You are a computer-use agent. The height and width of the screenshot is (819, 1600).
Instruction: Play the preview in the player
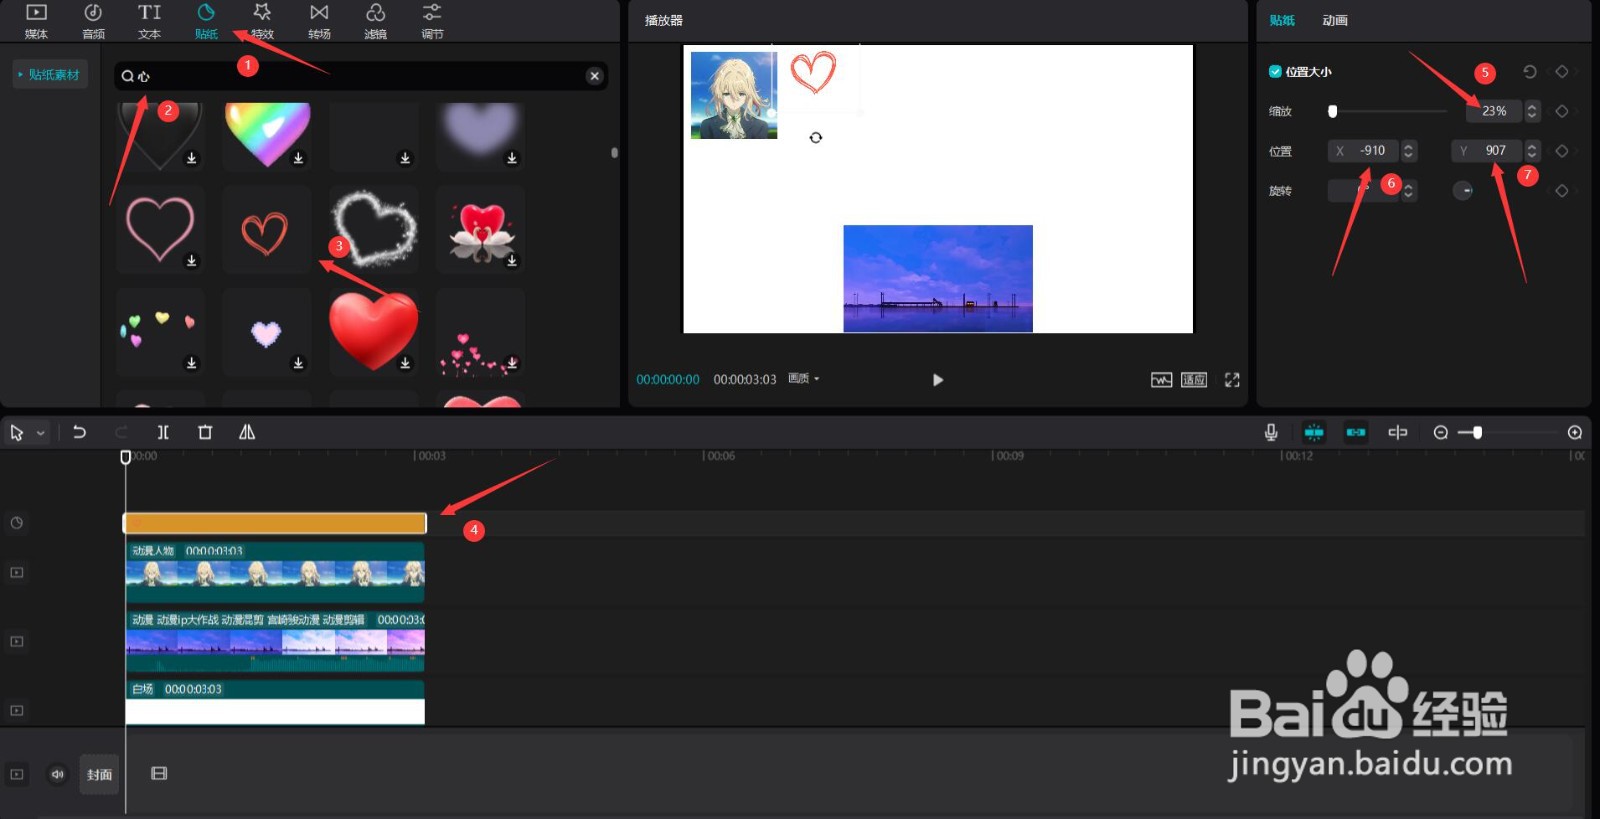tap(937, 380)
